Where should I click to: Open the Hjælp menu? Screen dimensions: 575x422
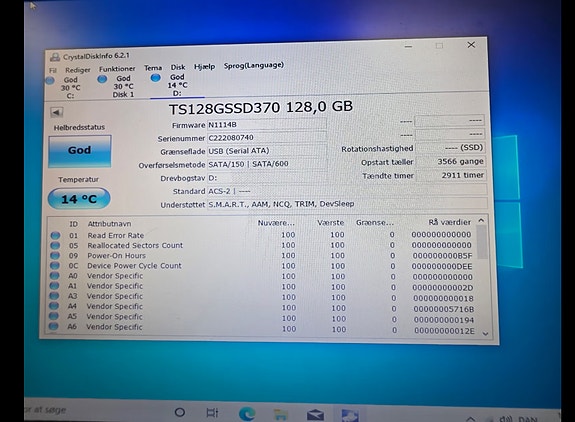point(204,67)
